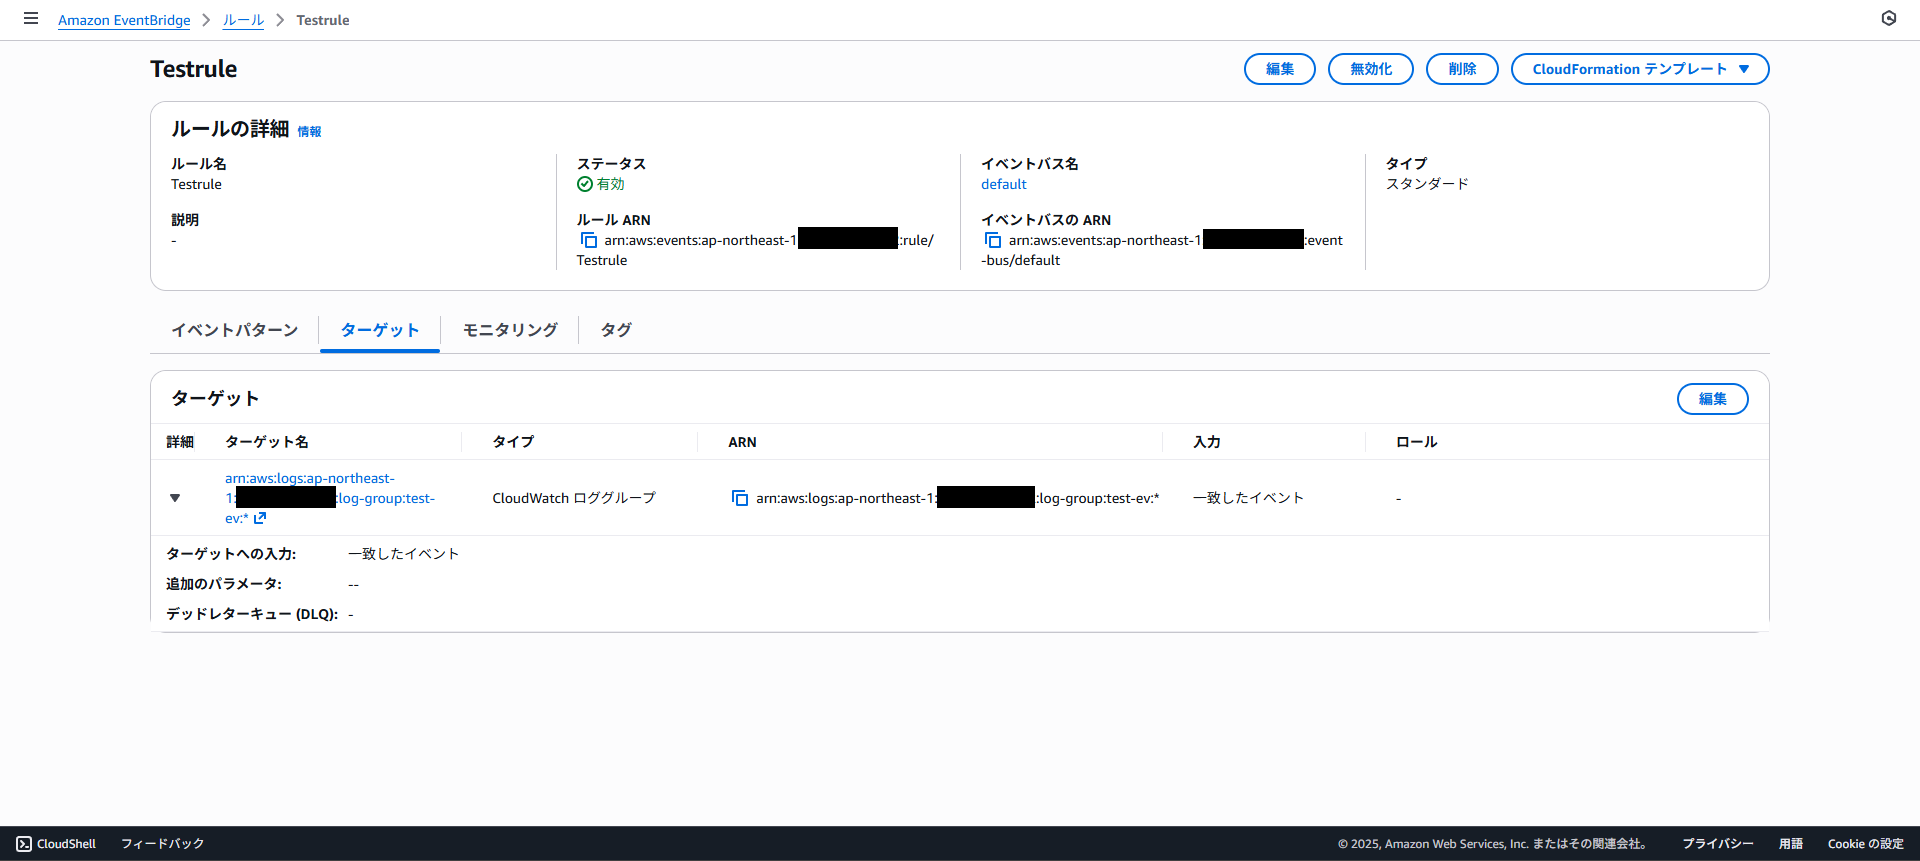Go to Amazon EventBridge breadcrumb
Image resolution: width=1920 pixels, height=861 pixels.
click(x=124, y=20)
